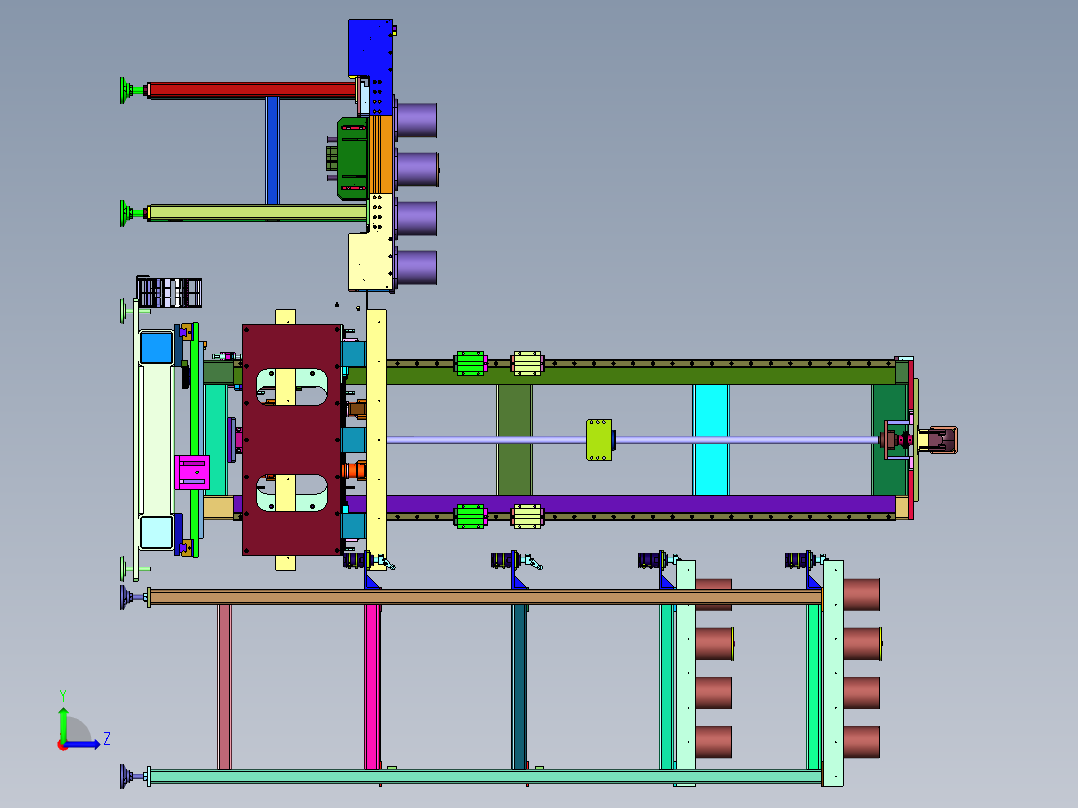Pick the magenta block on the left assembly

point(191,472)
